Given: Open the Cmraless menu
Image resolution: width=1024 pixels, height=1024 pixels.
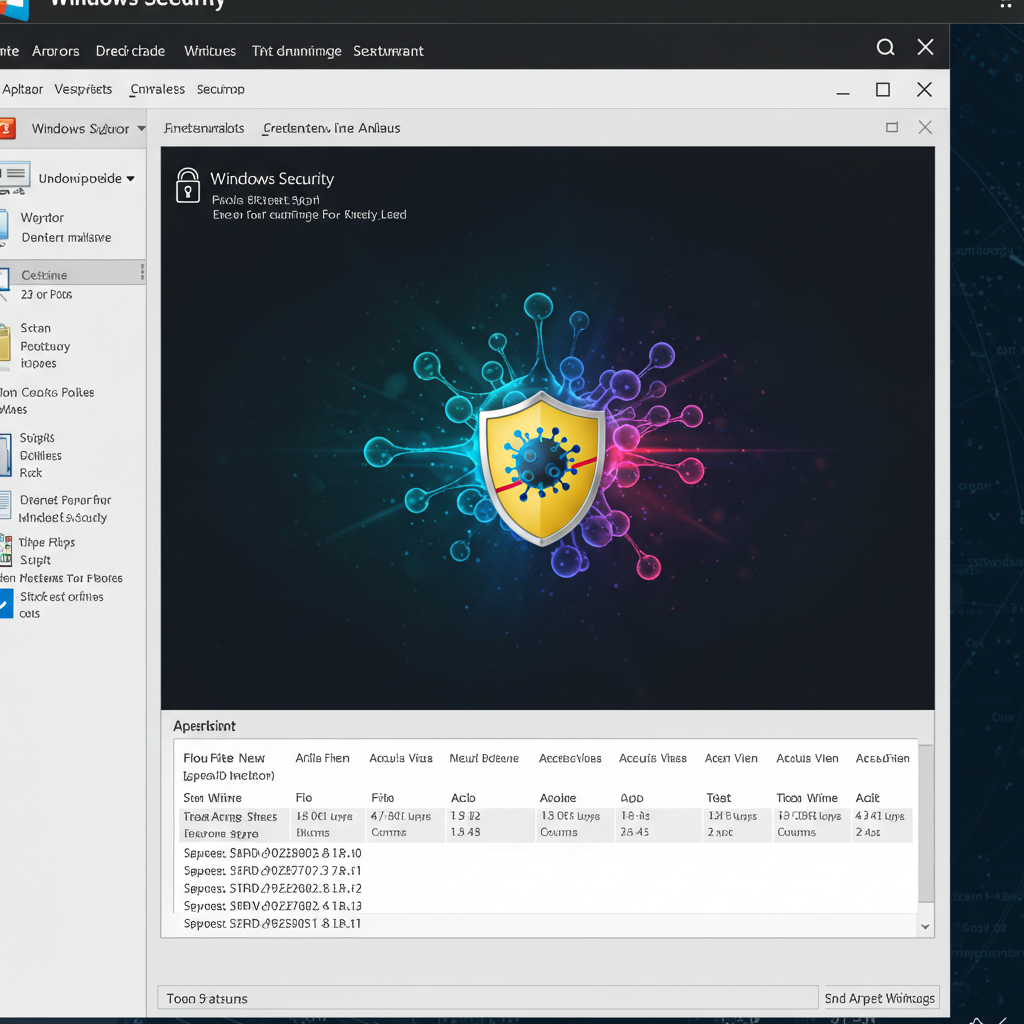Looking at the screenshot, I should 157,89.
